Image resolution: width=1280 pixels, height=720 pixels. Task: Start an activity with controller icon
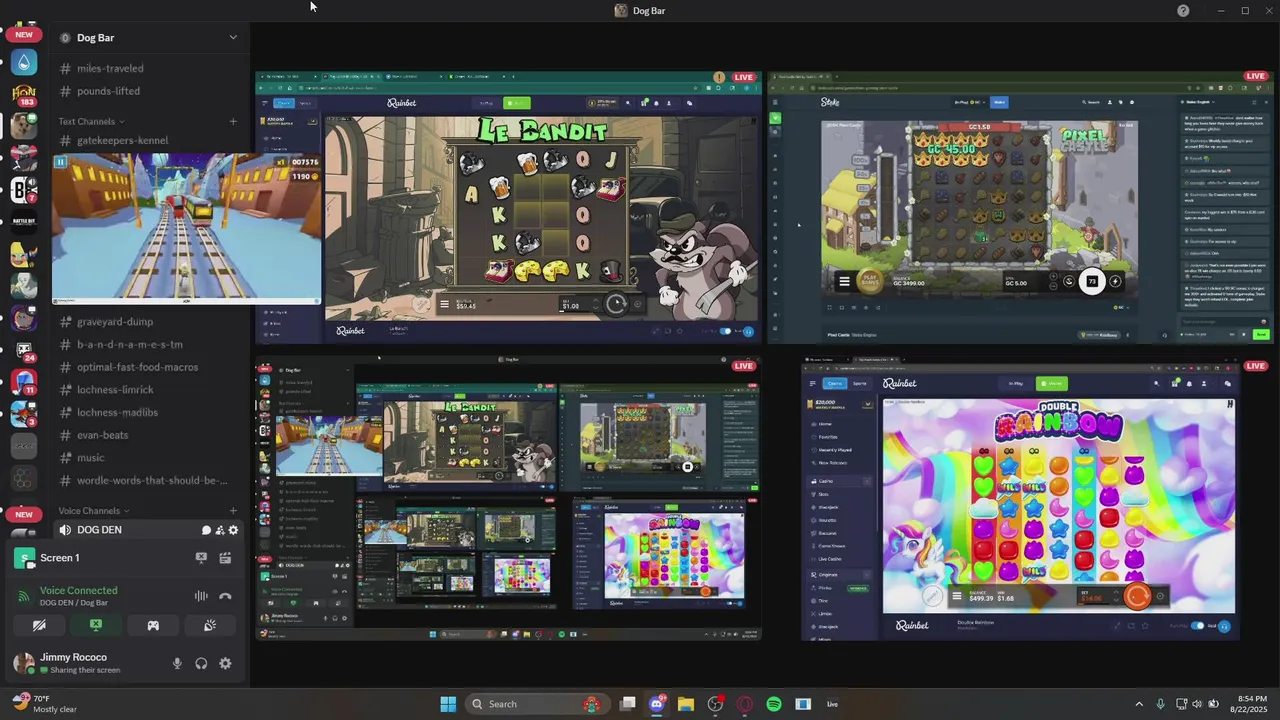click(153, 625)
